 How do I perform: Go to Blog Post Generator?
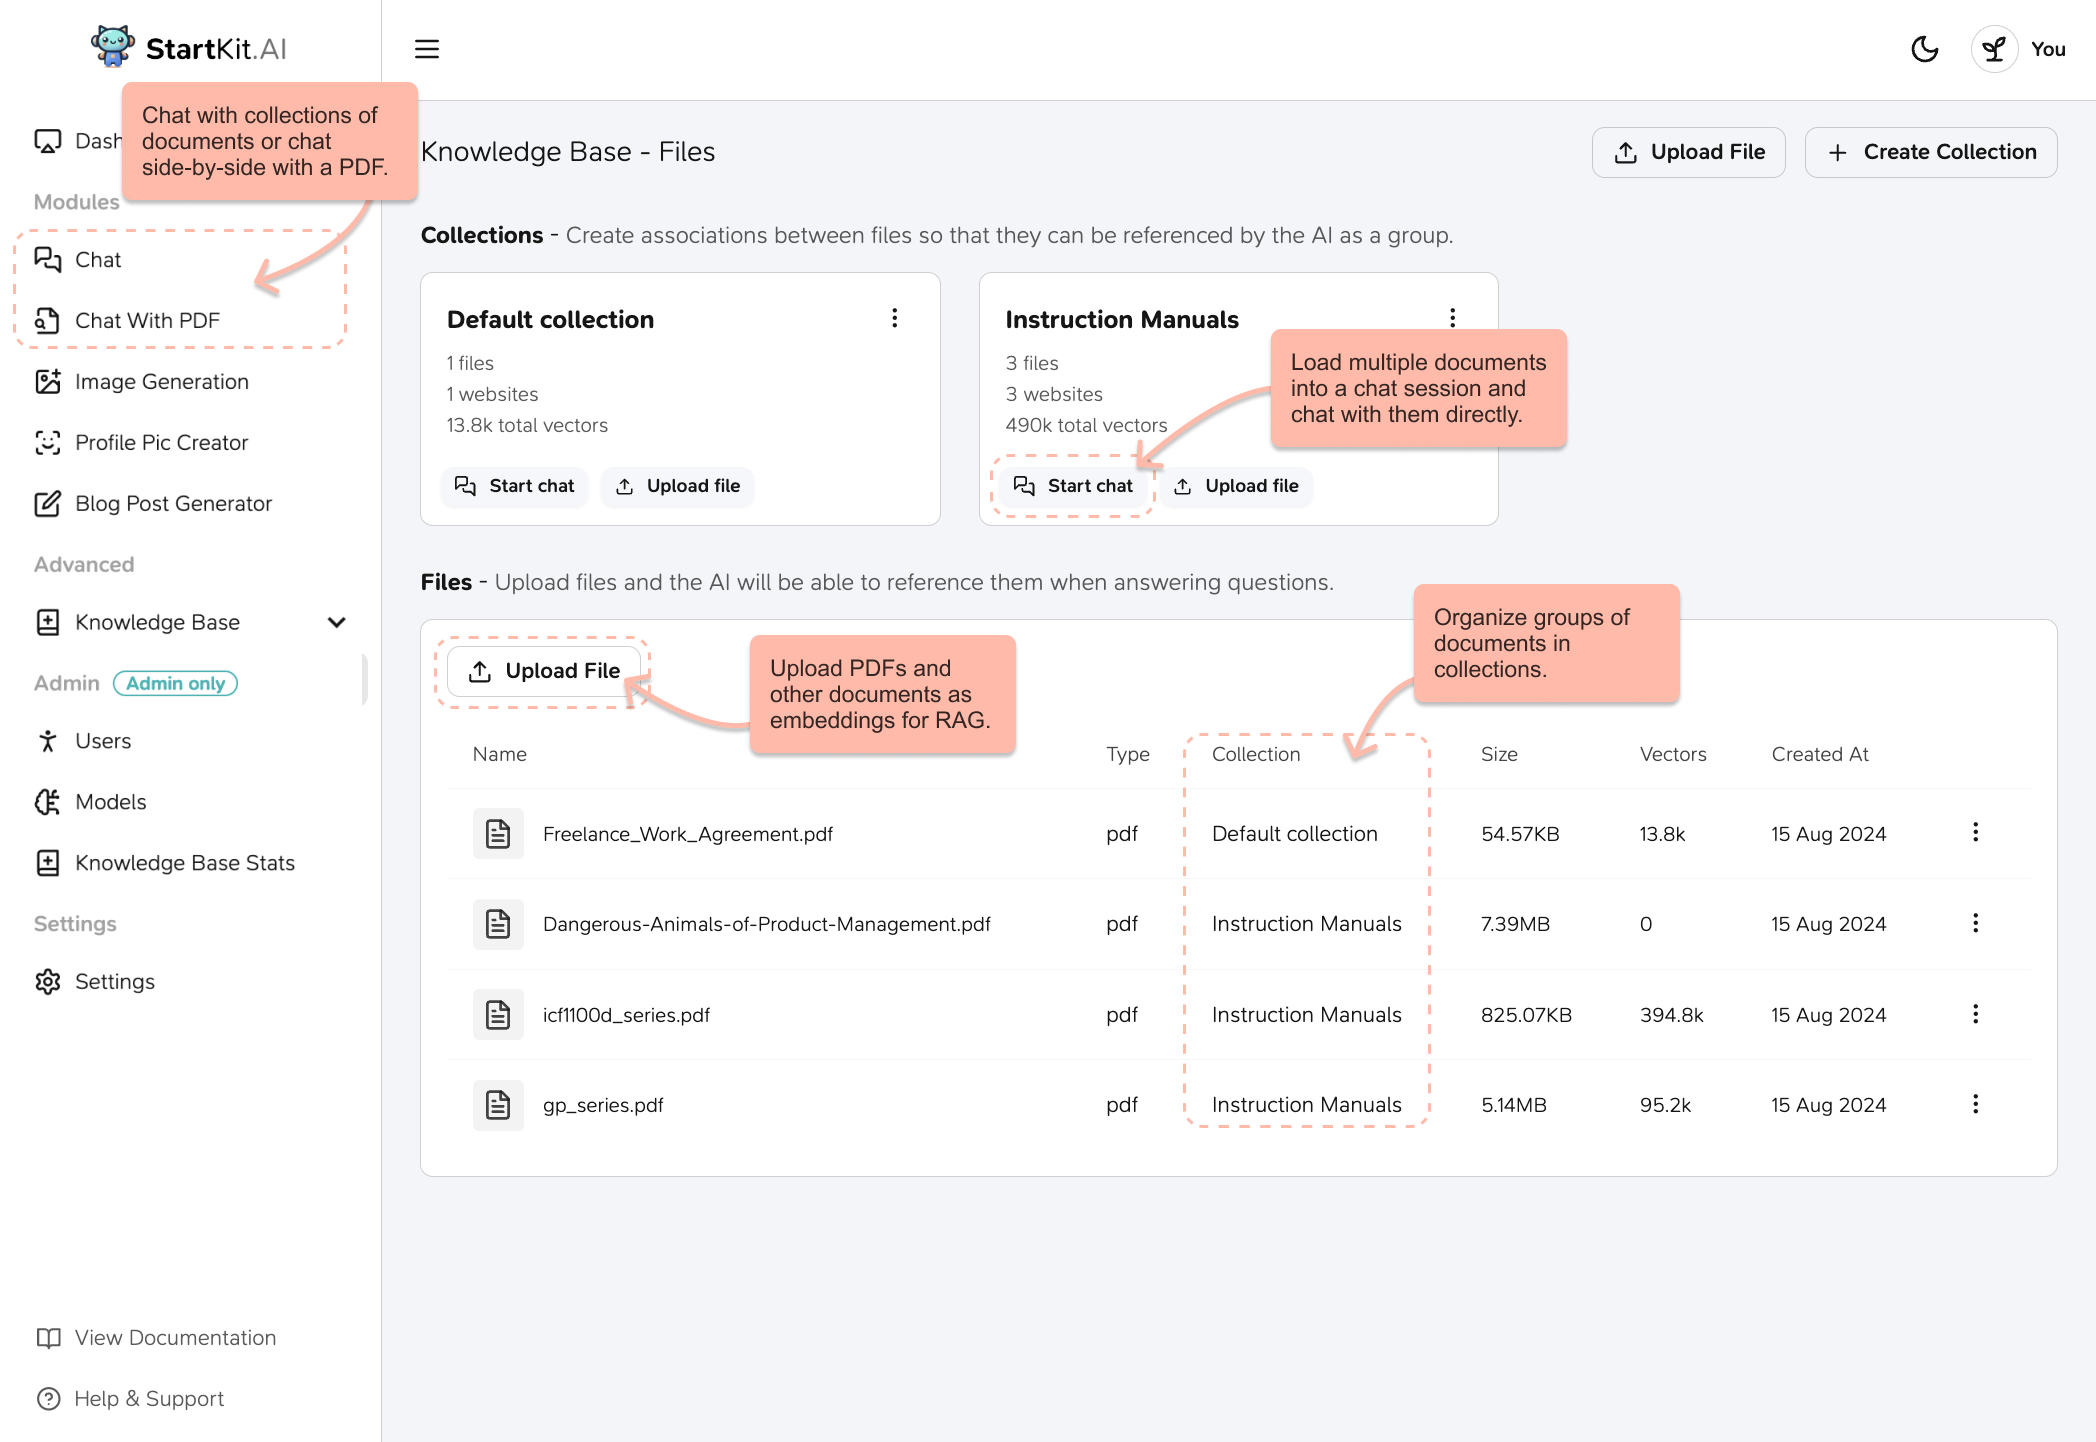coord(173,504)
